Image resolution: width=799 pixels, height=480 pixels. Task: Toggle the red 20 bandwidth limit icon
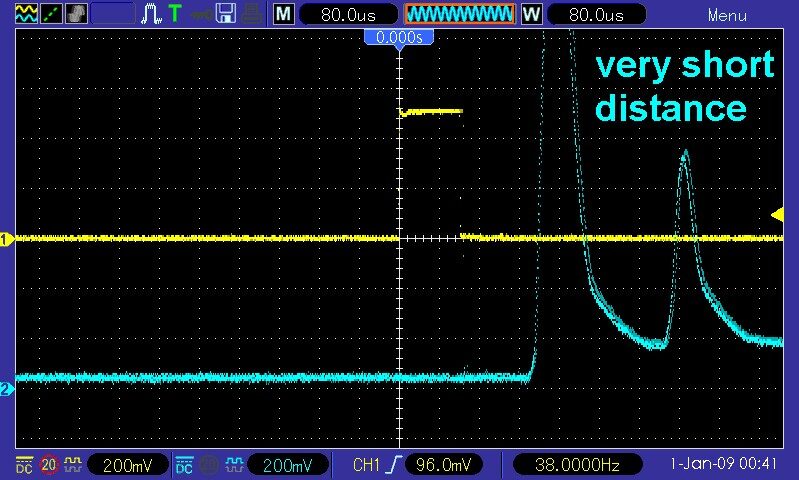click(47, 465)
